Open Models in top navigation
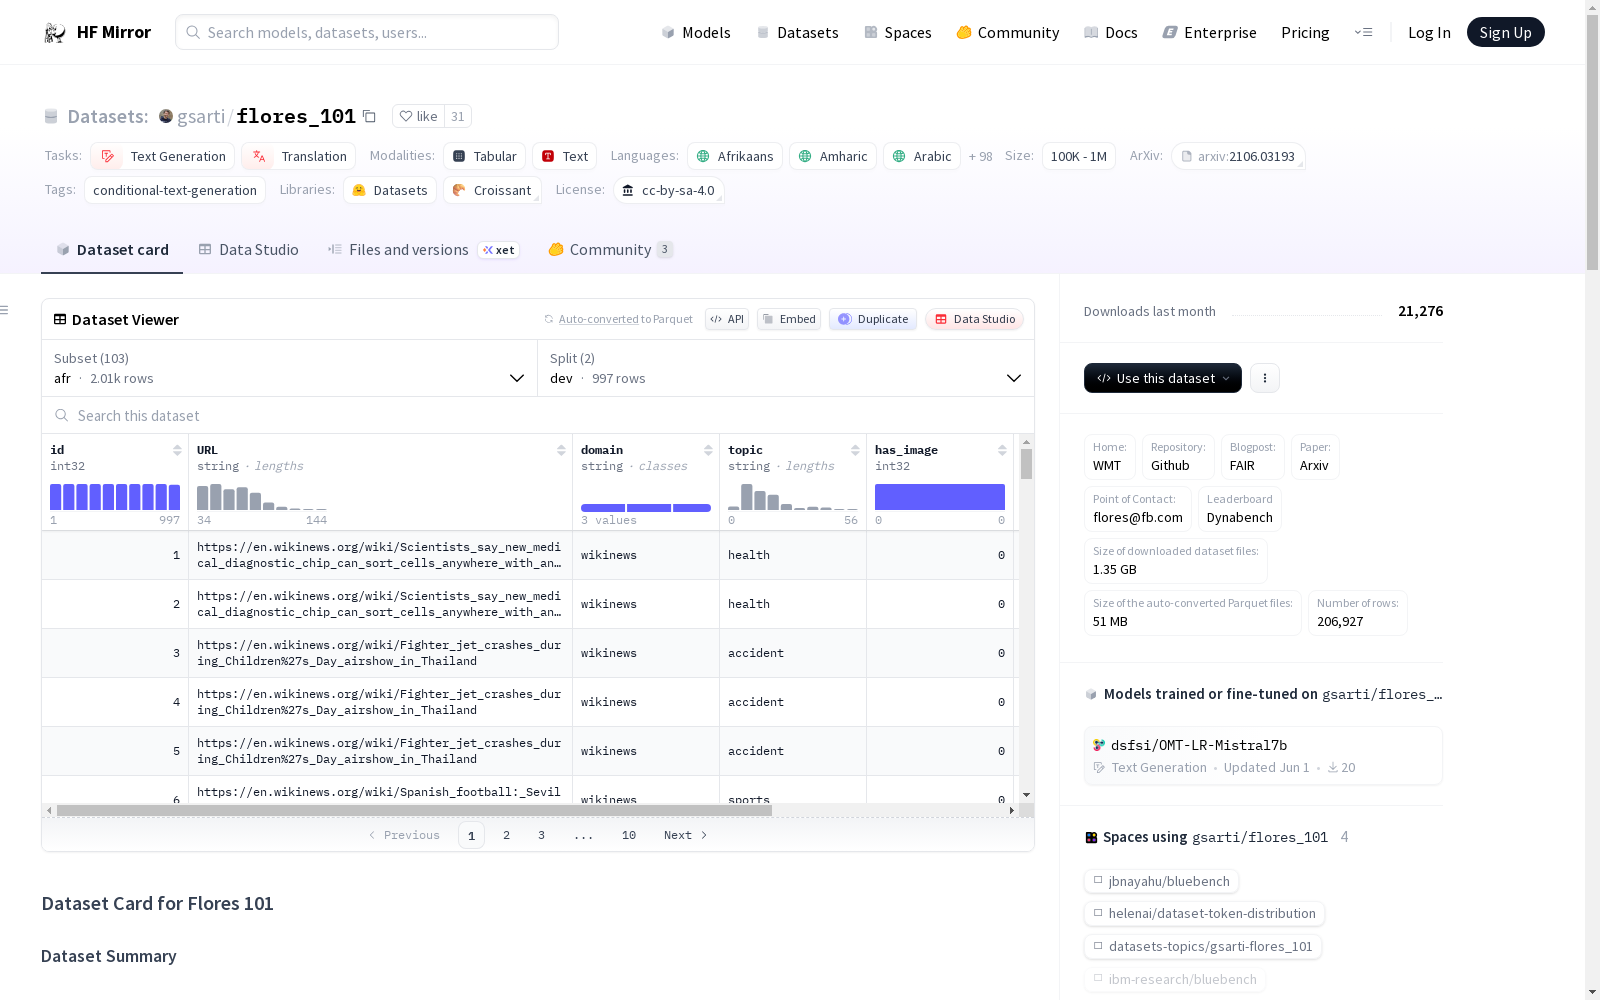This screenshot has height=1000, width=1600. pos(695,33)
